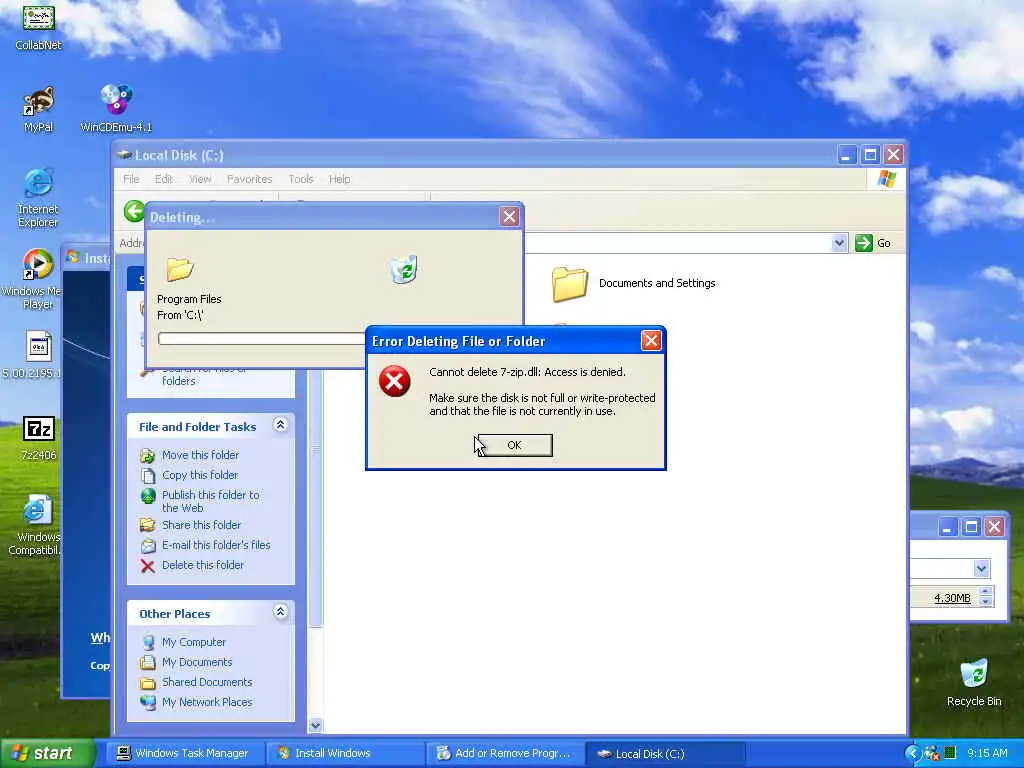Click the red X Delete folder icon
This screenshot has height=768, width=1024.
tap(148, 566)
